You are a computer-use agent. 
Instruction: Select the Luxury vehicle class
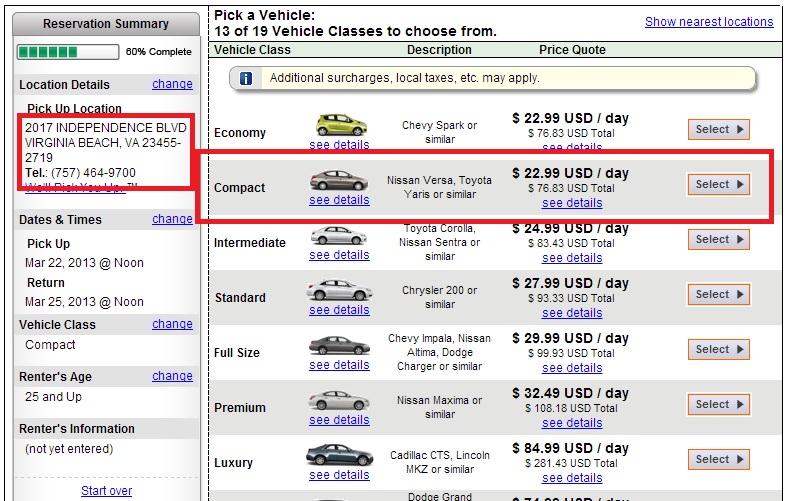[x=719, y=459]
